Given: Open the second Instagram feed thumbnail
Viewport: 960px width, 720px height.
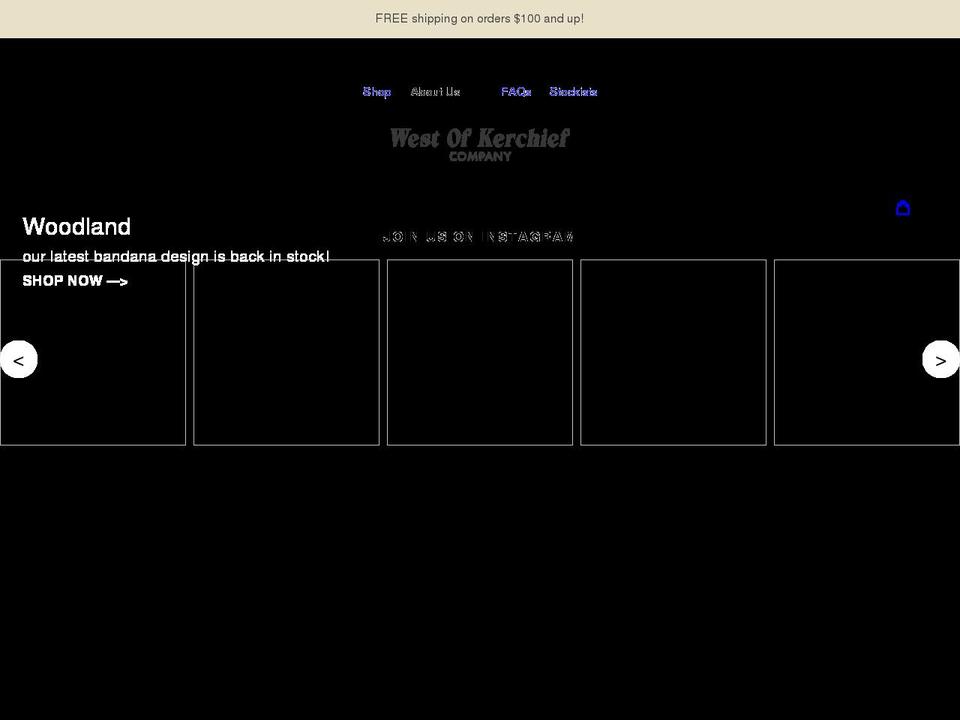Looking at the screenshot, I should tap(286, 352).
